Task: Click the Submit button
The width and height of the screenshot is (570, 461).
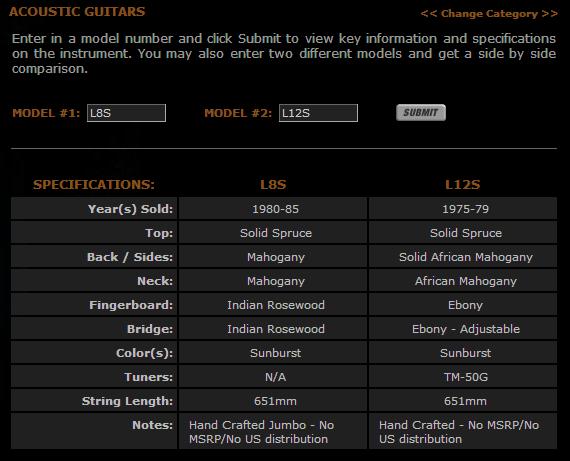Action: 421,113
